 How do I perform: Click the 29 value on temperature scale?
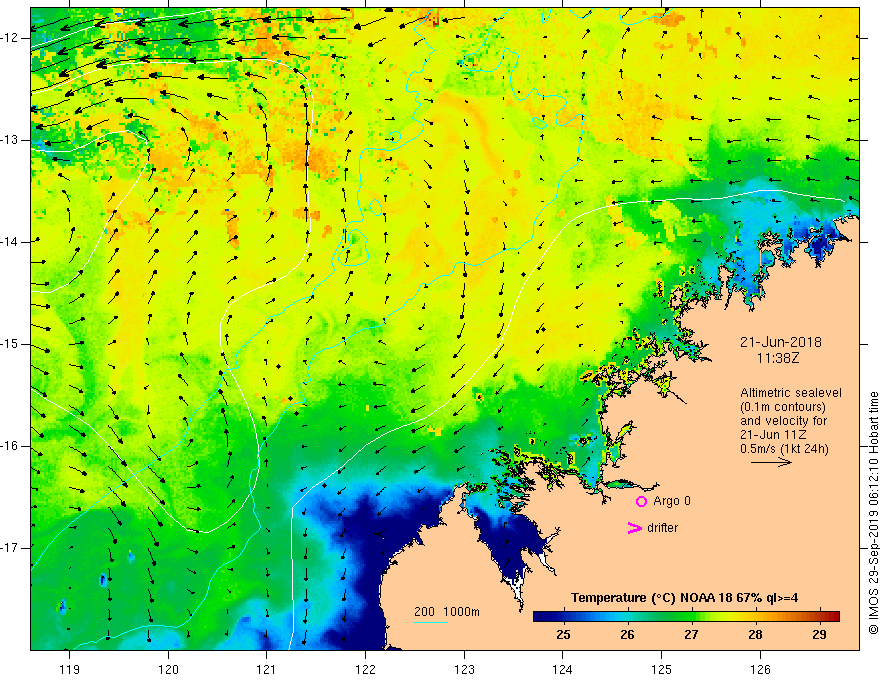(819, 634)
